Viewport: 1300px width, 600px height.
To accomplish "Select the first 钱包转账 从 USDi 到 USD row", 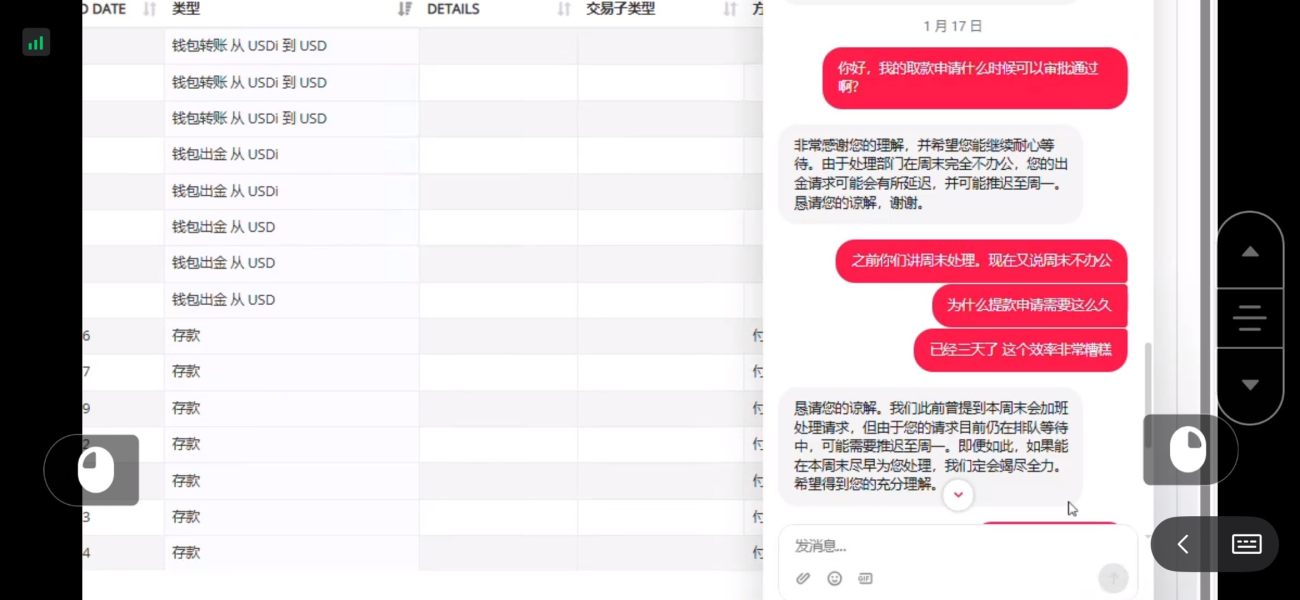I will 422,46.
